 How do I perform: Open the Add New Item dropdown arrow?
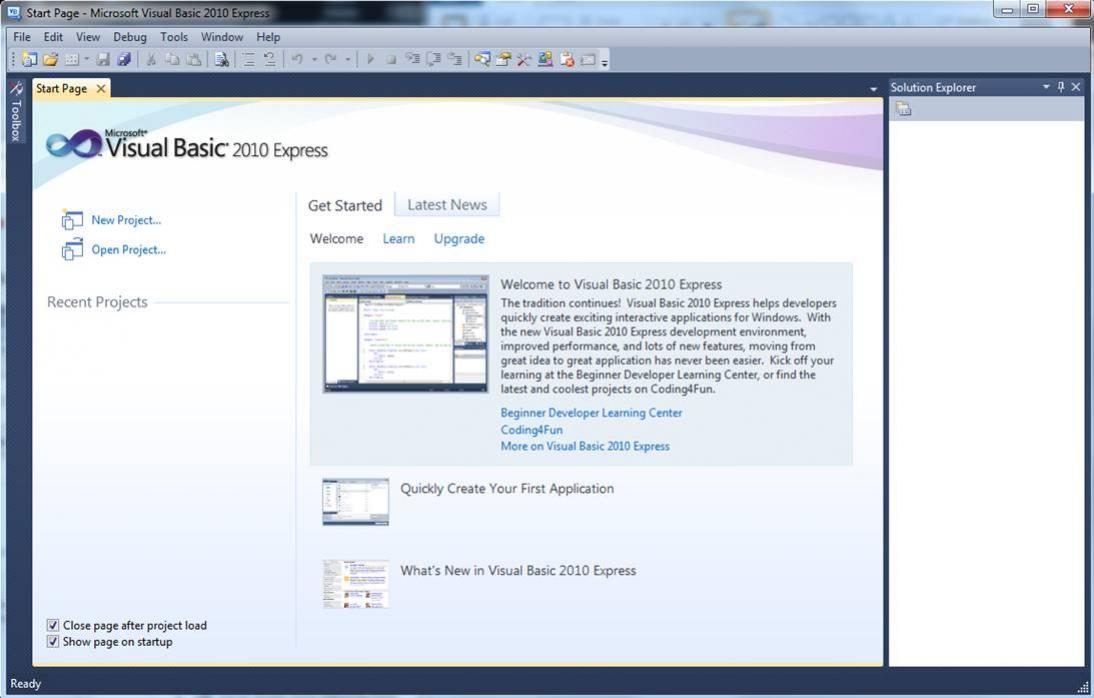coord(87,60)
